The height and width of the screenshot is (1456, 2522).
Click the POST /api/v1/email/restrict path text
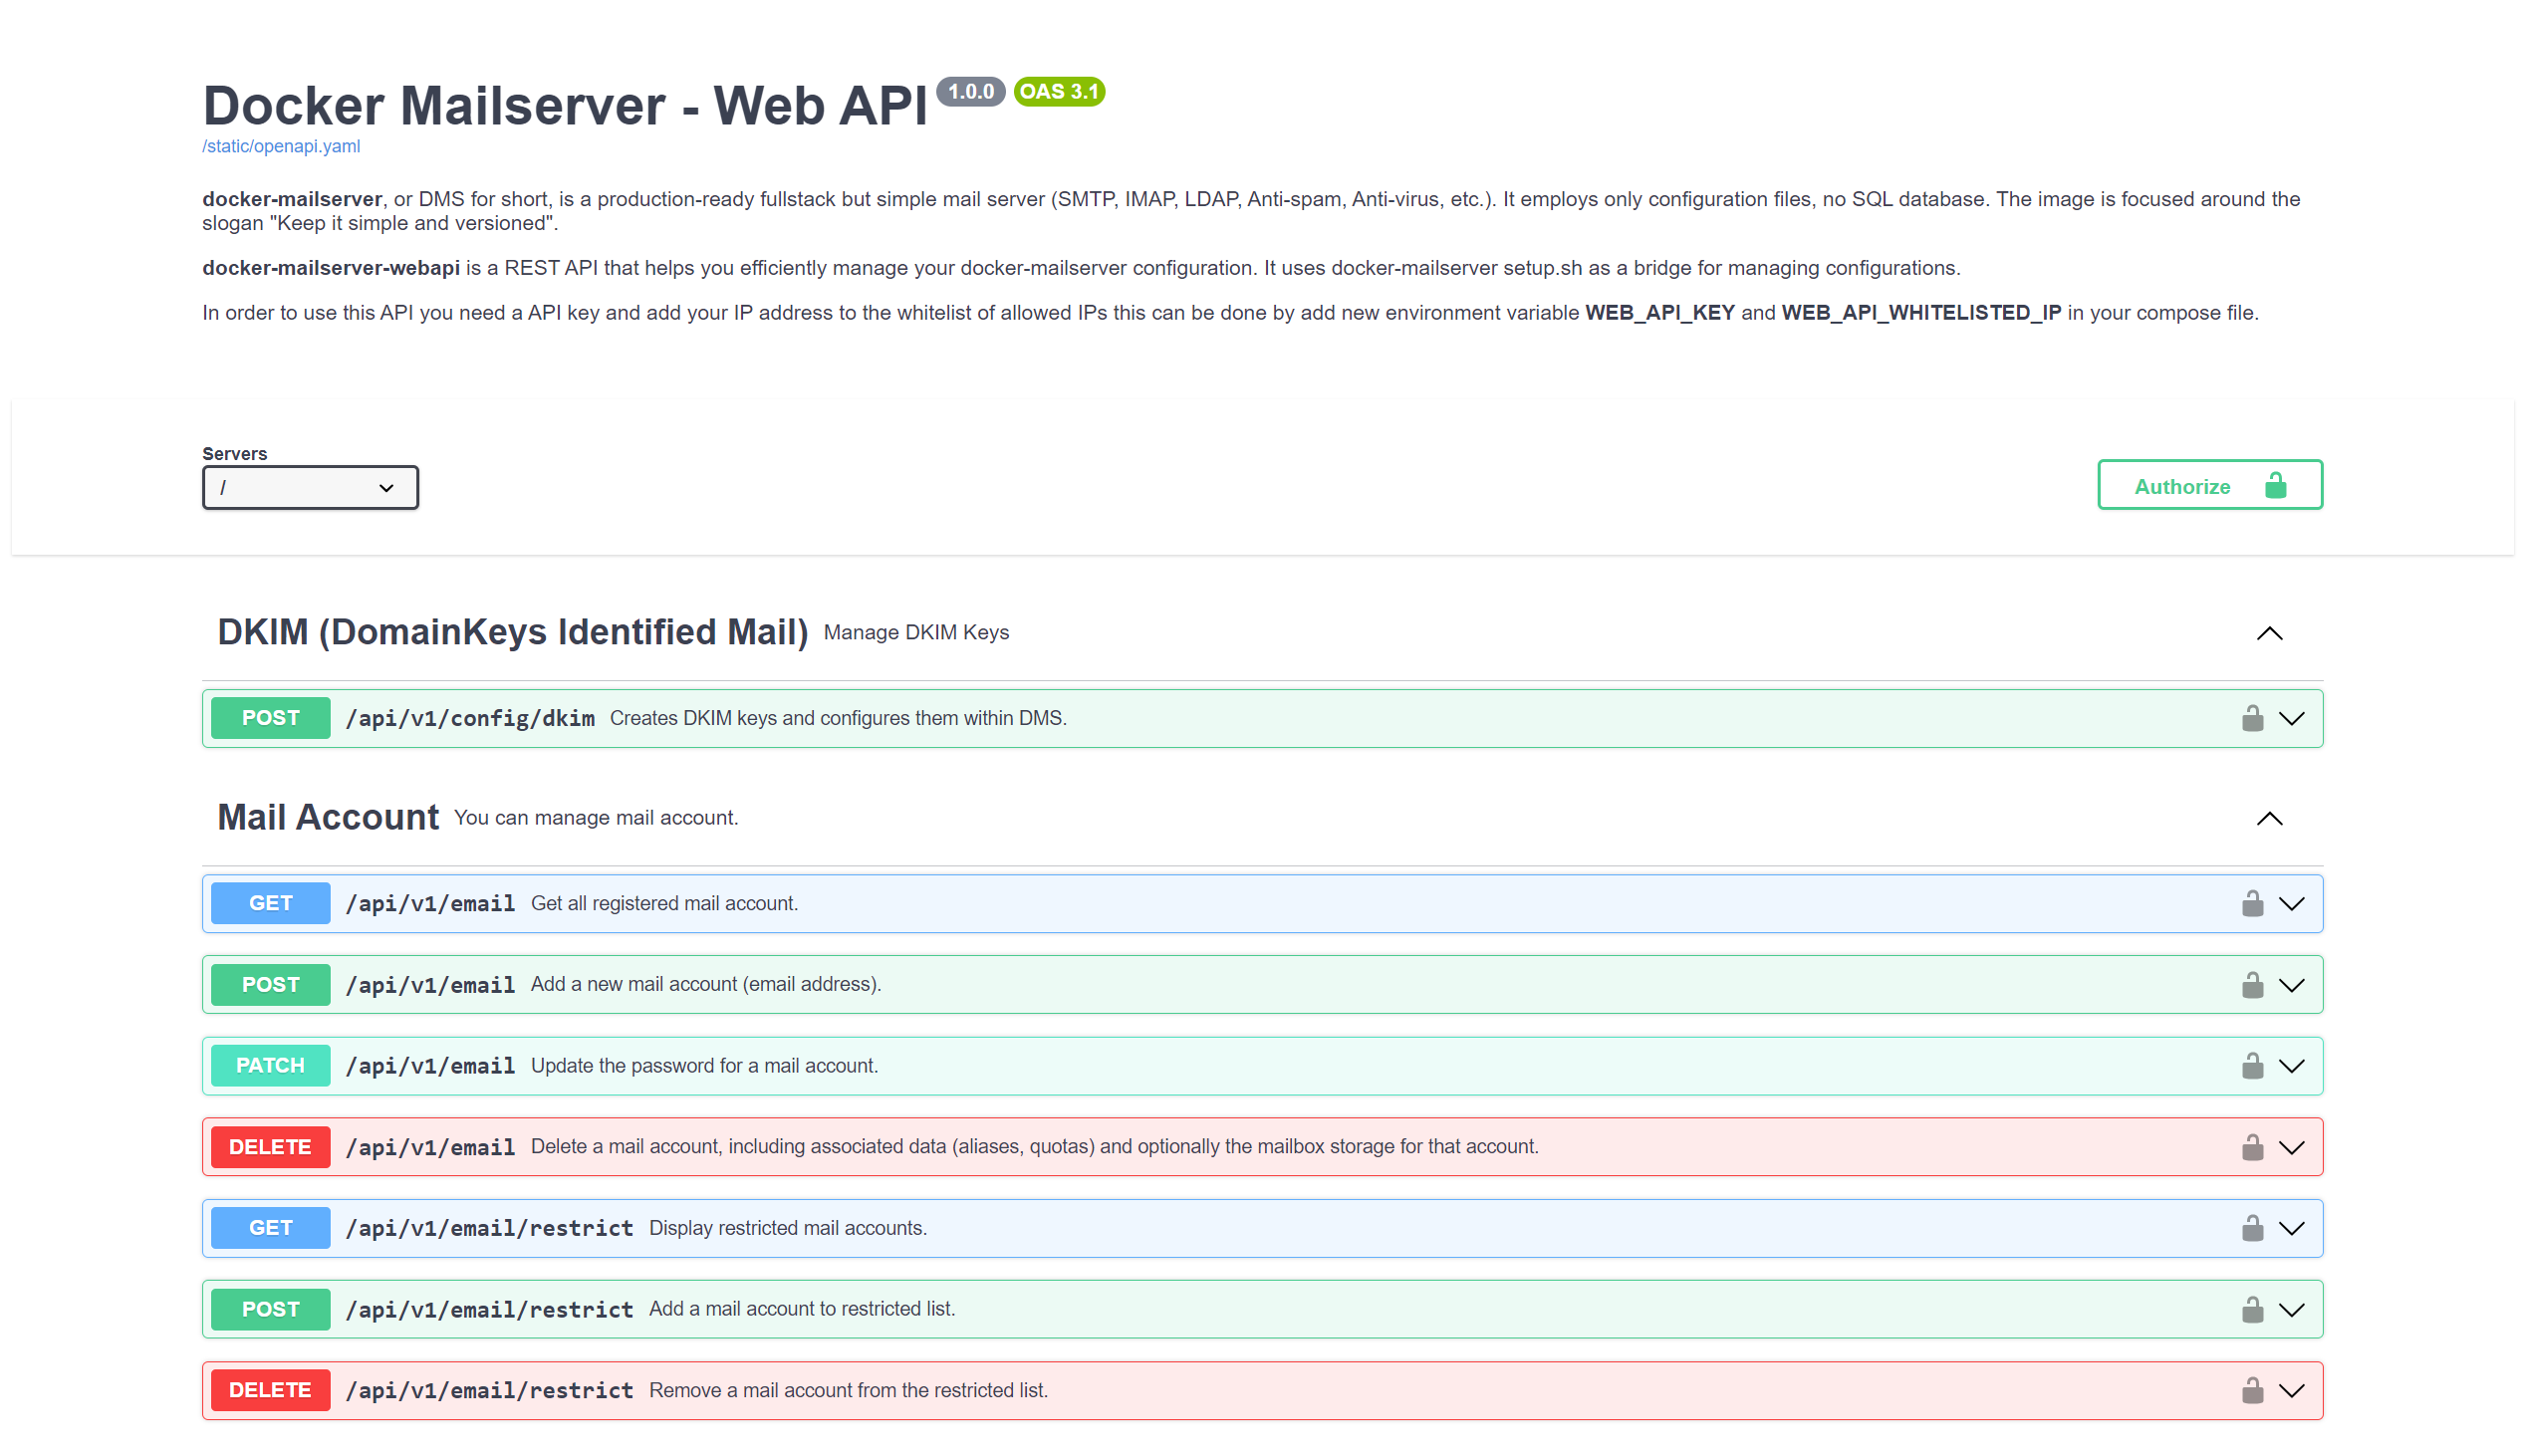tap(489, 1309)
